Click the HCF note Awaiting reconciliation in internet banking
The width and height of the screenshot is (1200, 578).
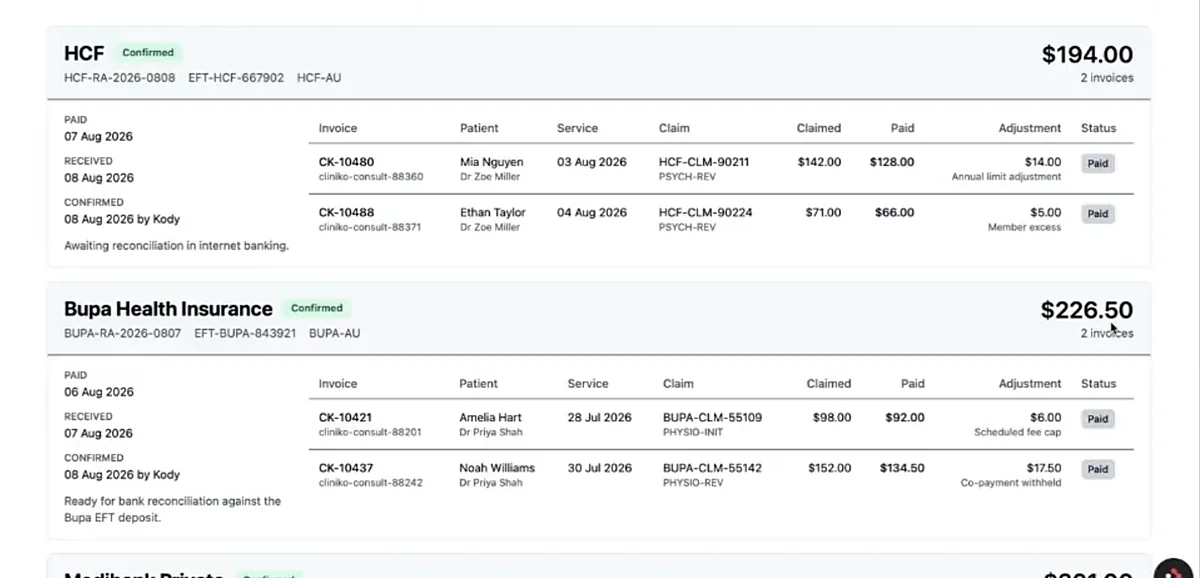(177, 245)
